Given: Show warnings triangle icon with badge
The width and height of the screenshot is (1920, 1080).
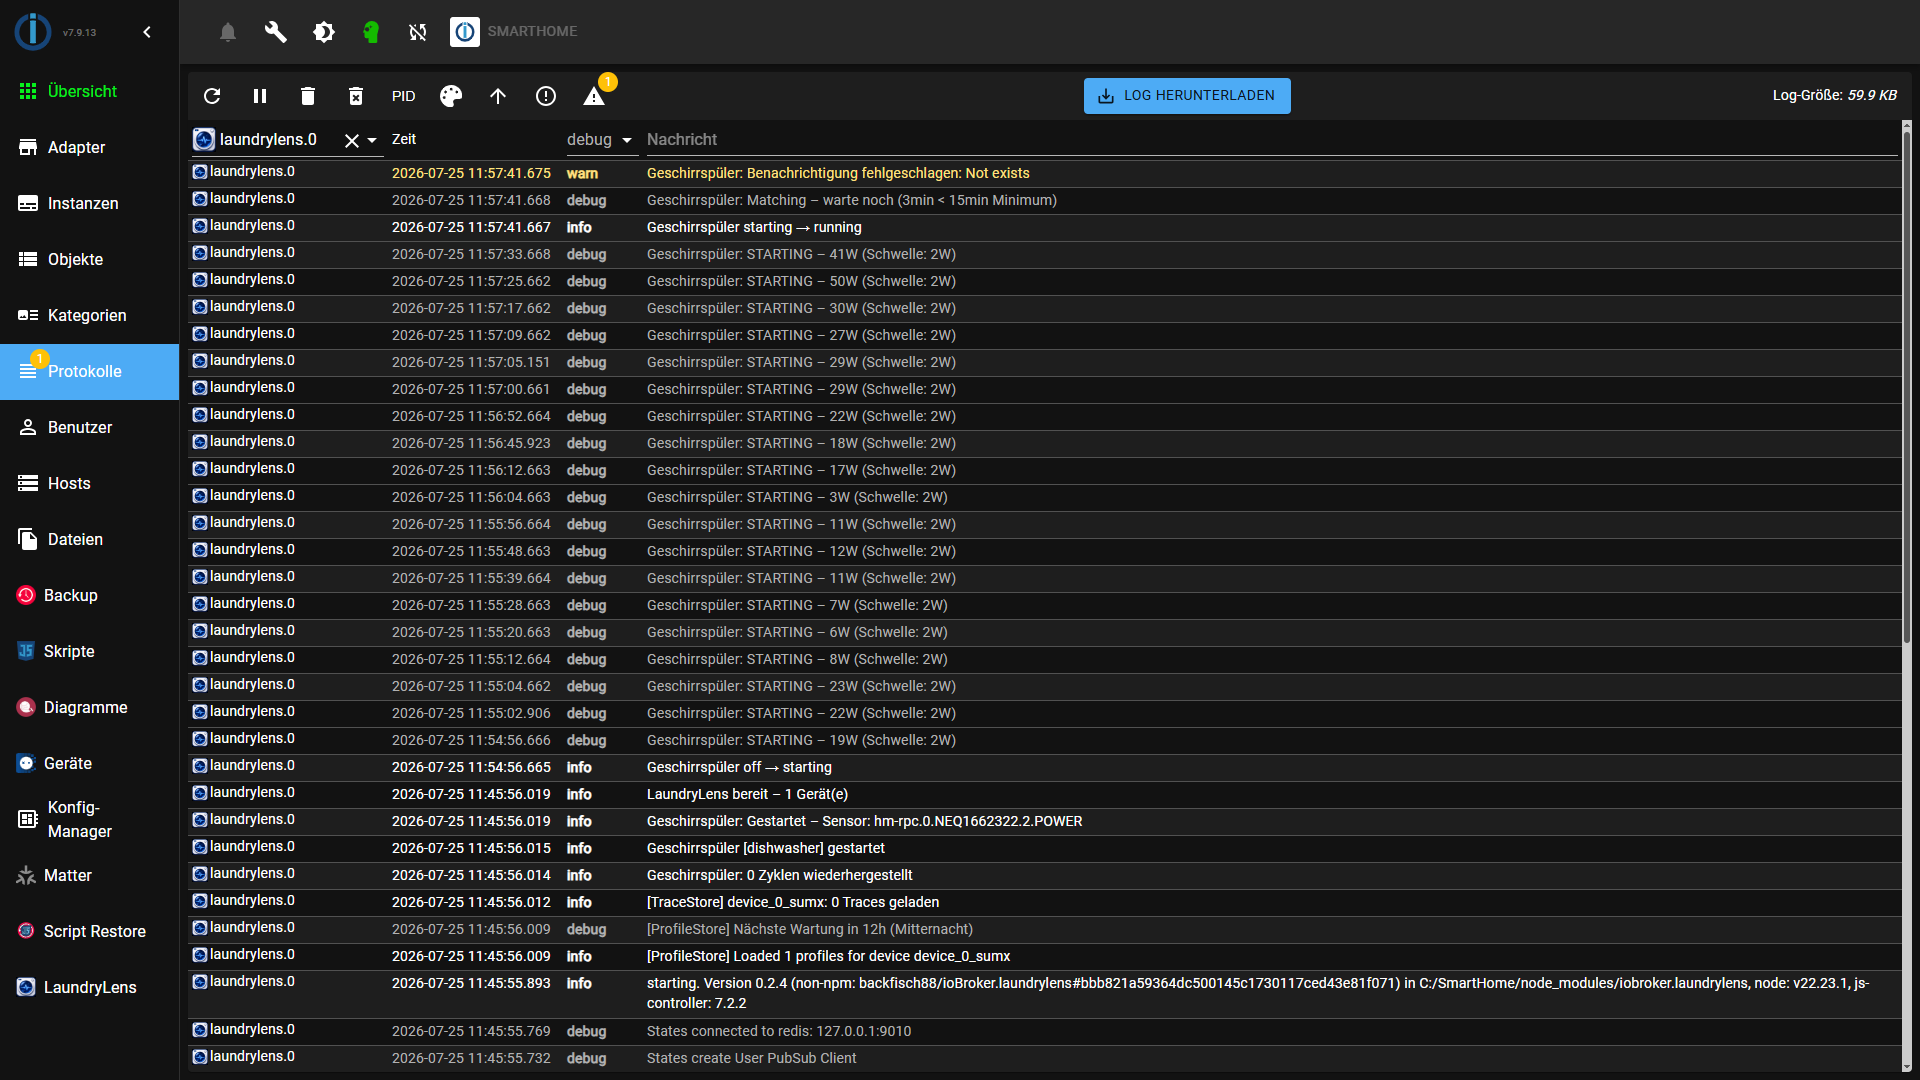Looking at the screenshot, I should [594, 96].
